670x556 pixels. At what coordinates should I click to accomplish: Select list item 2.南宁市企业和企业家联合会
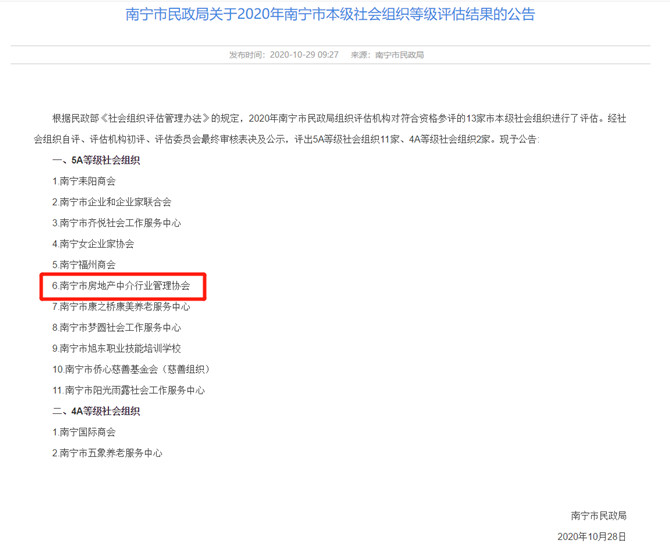(112, 202)
